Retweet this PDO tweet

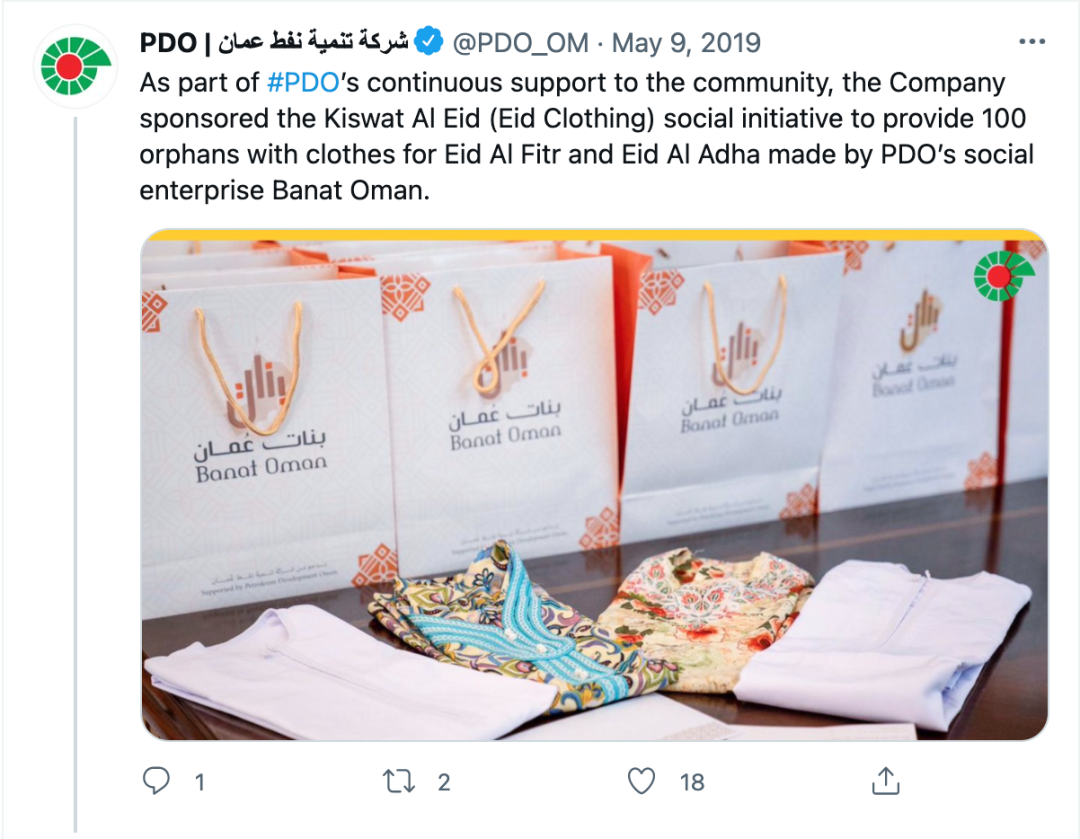click(x=399, y=782)
